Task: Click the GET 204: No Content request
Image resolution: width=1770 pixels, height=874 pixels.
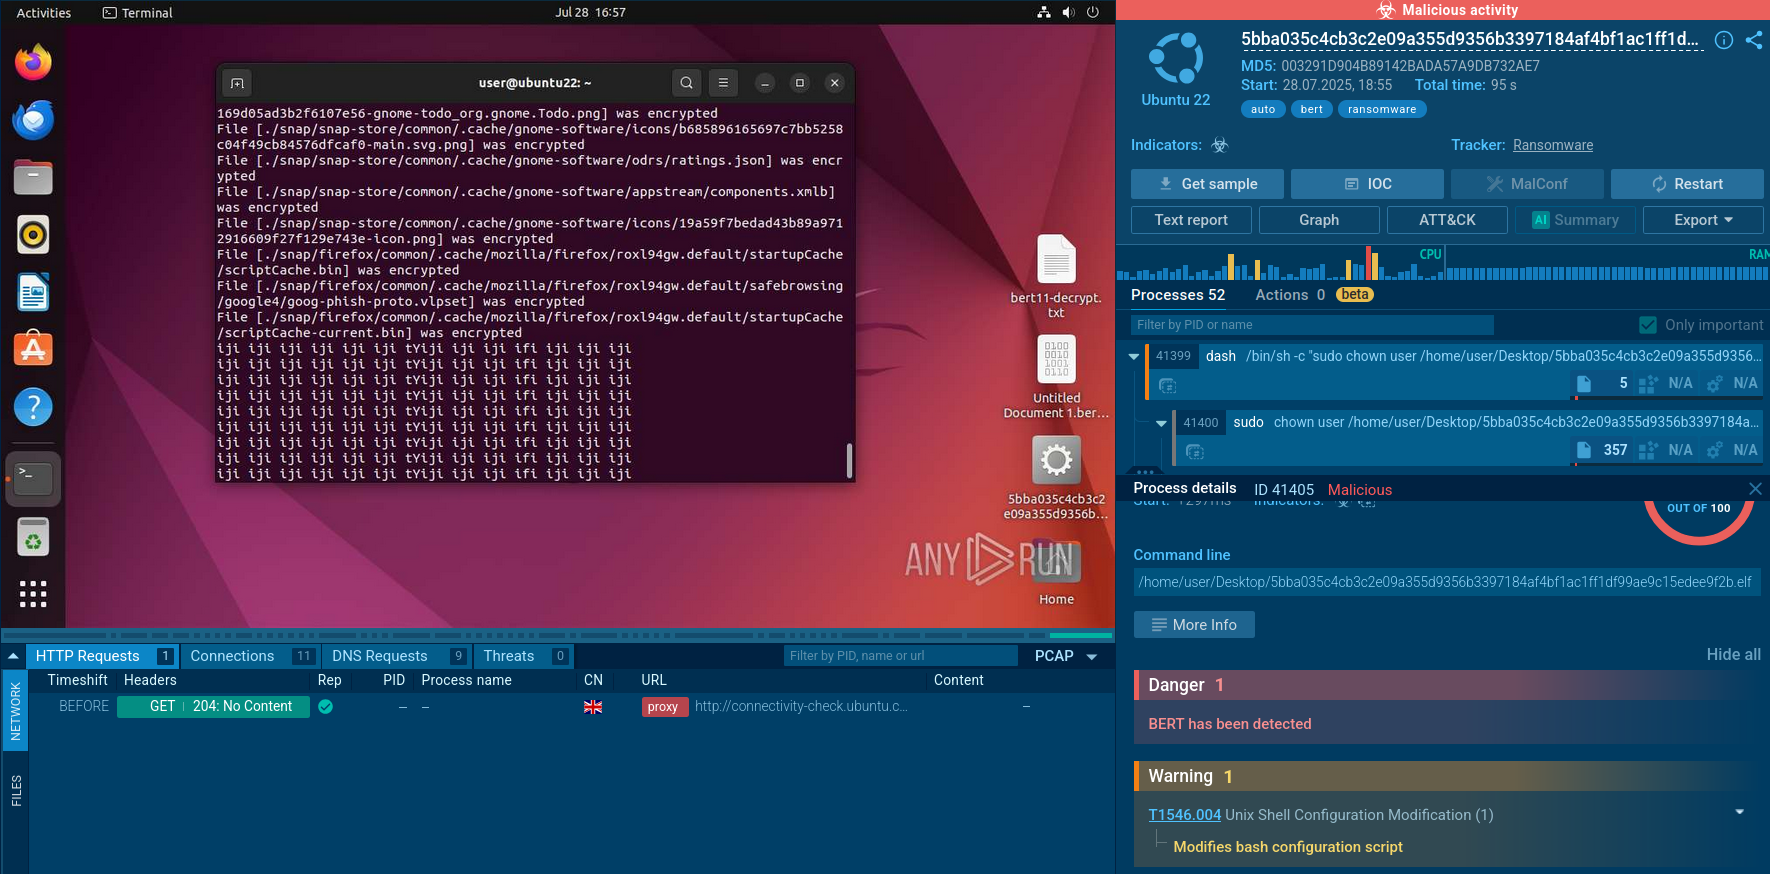Action: tap(213, 706)
